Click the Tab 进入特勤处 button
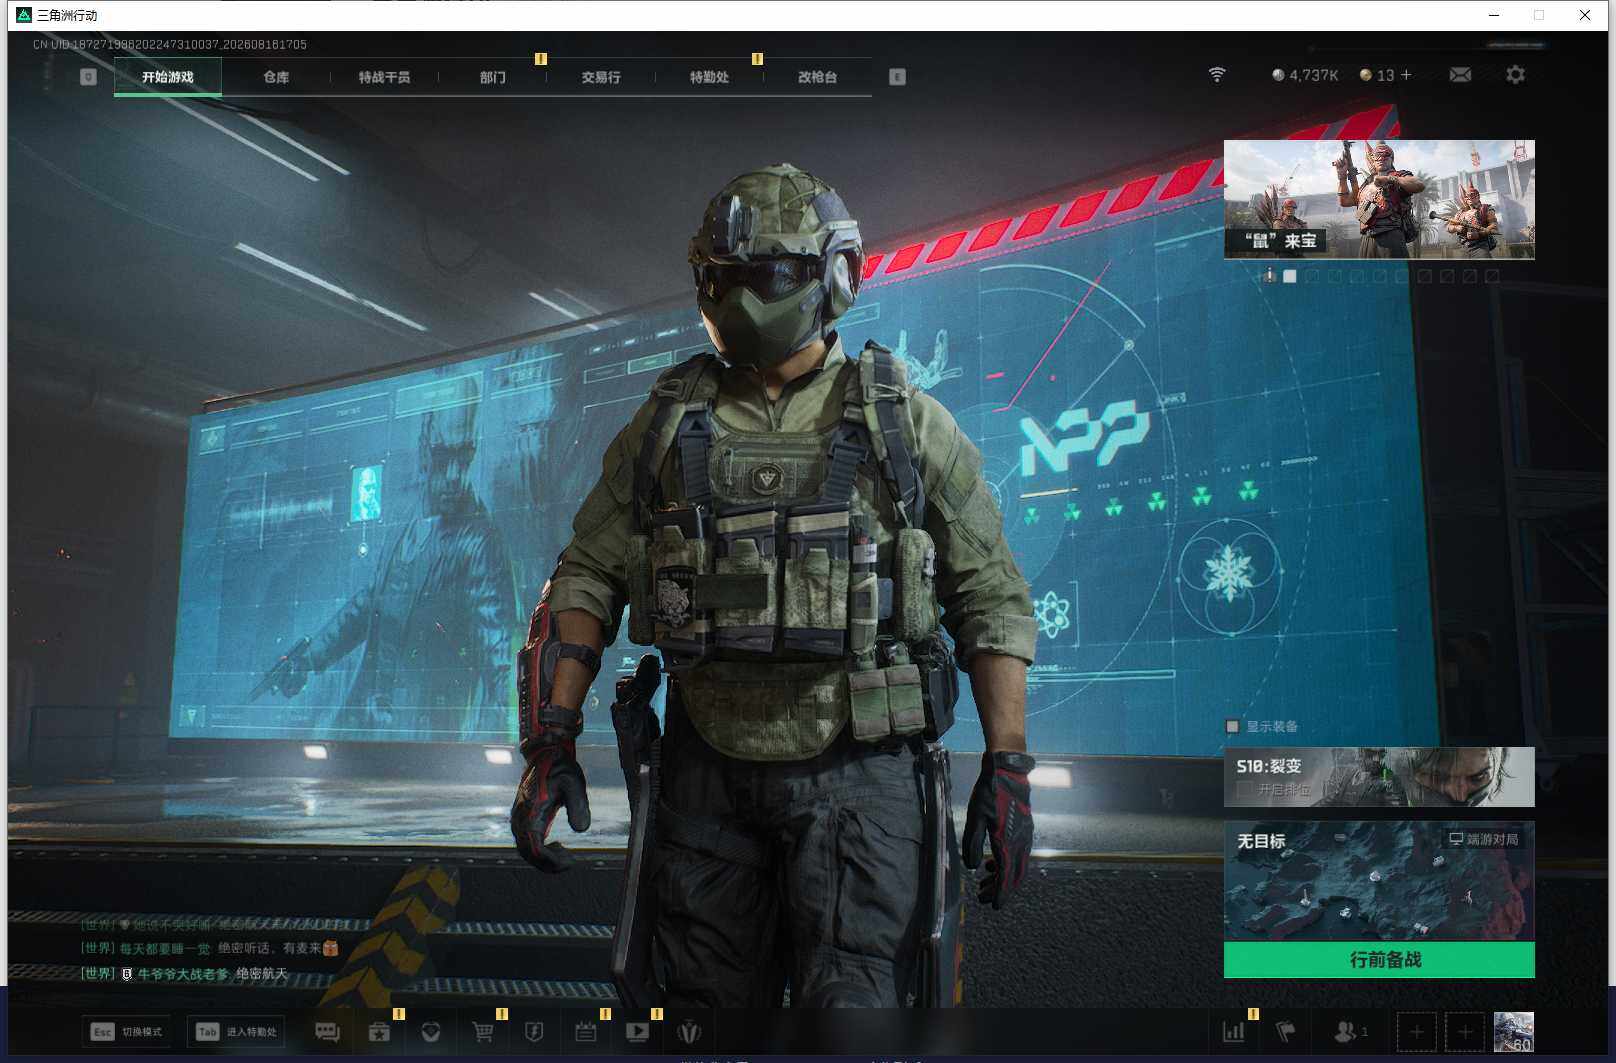The image size is (1616, 1063). pos(236,1032)
